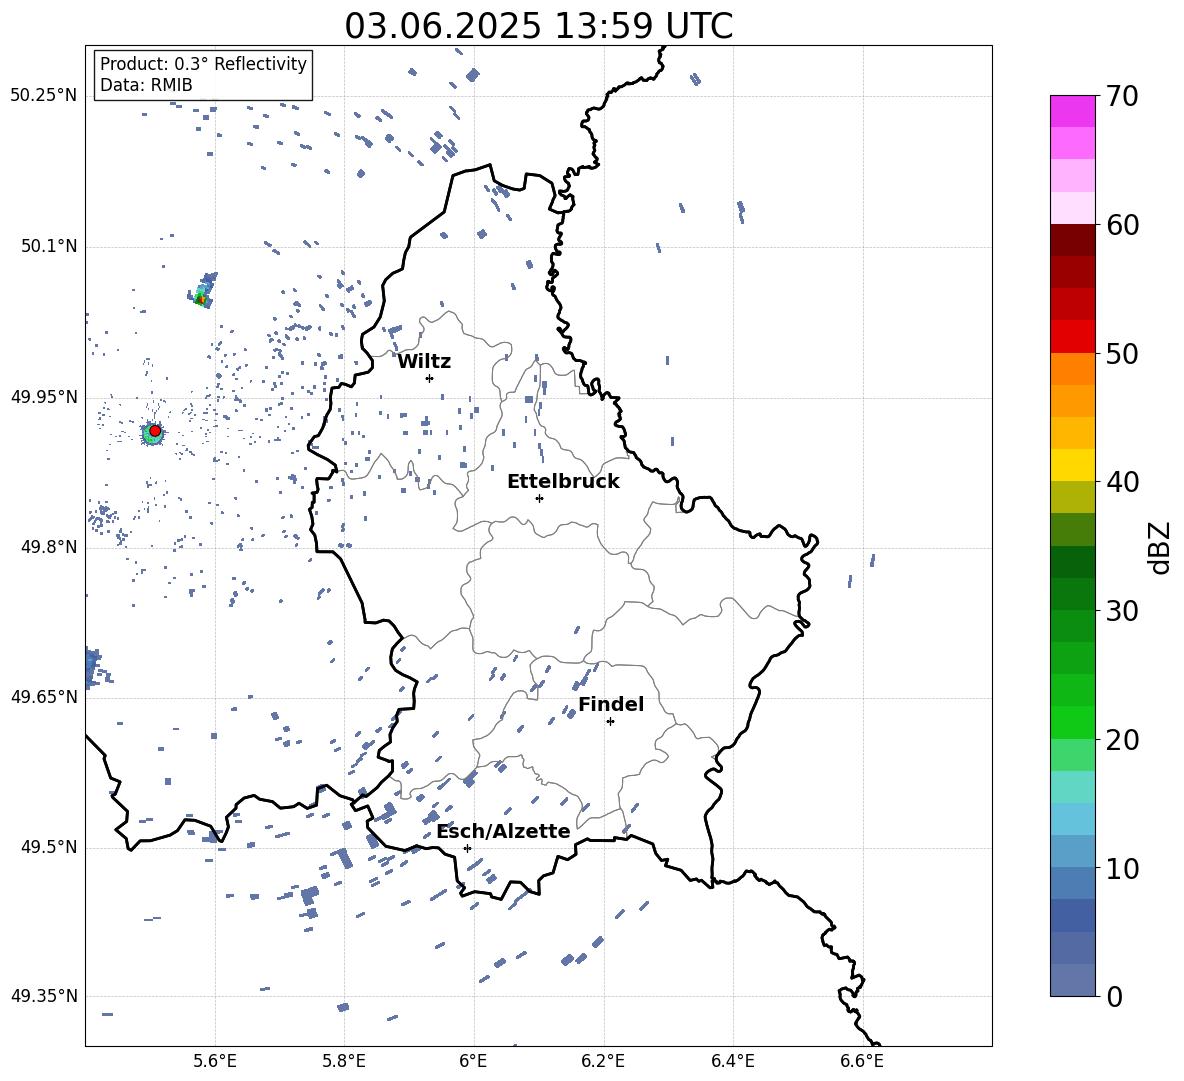Click the 6.6°E longitude label
The height and width of the screenshot is (1081, 1184).
click(862, 1061)
